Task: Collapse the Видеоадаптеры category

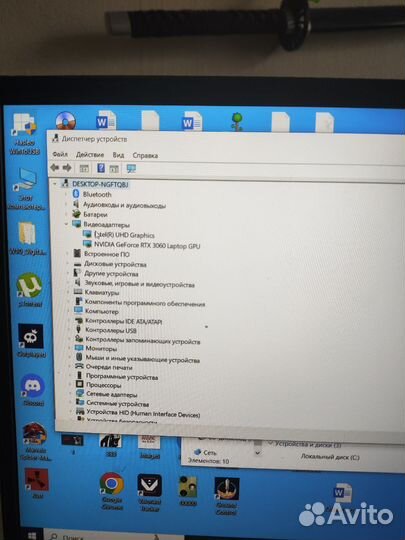Action: click(x=66, y=224)
